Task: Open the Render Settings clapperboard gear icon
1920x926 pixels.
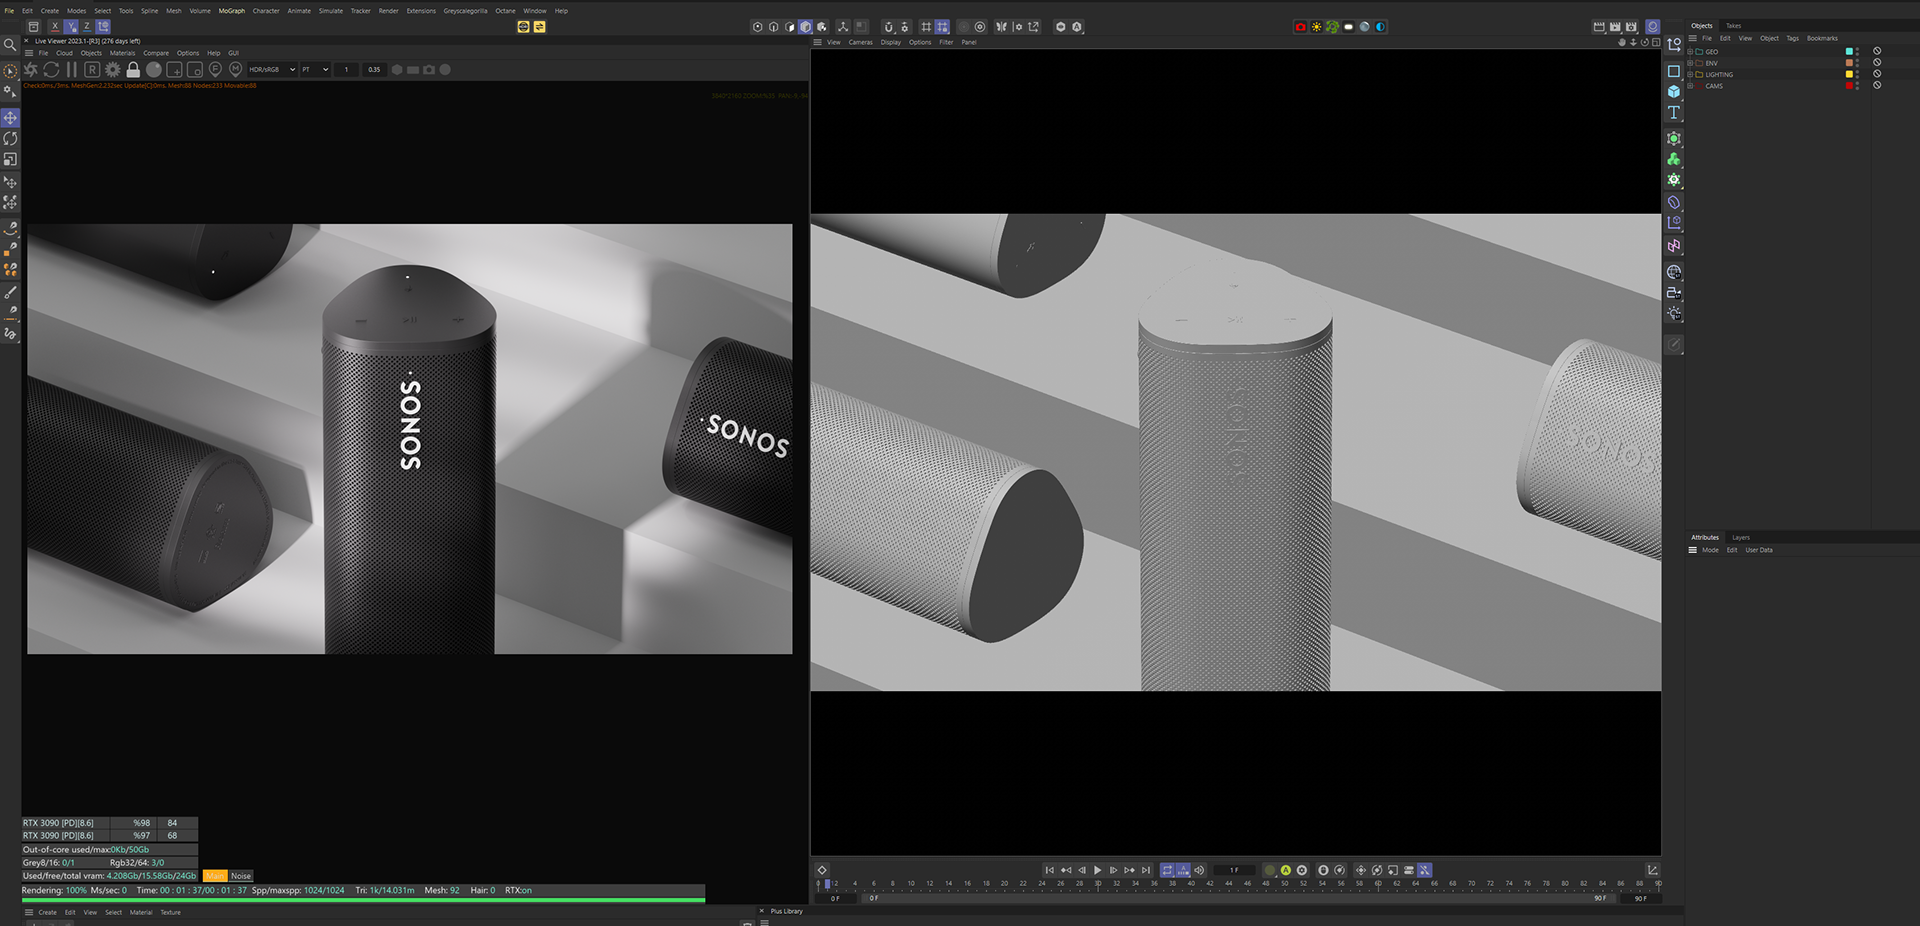Action: pos(1631,27)
